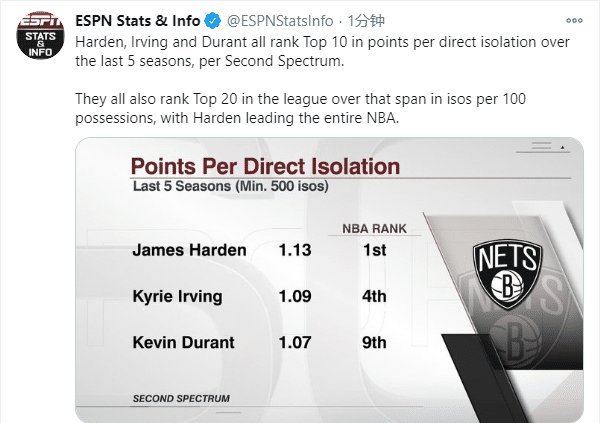This screenshot has width=601, height=423.
Task: Click Durant's 1.07 points value
Action: (296, 342)
